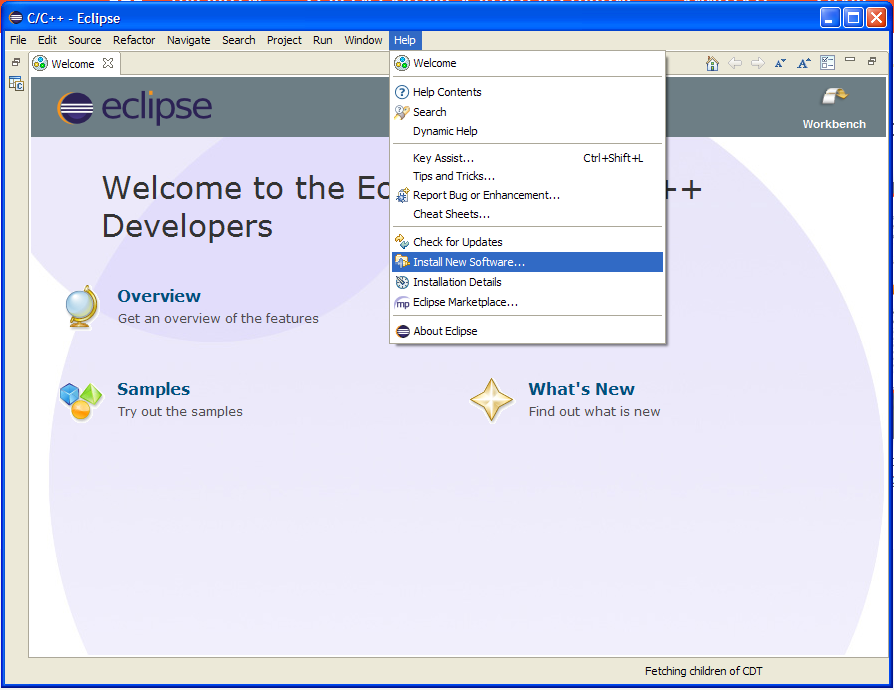Reduce font size with small A icon
This screenshot has height=690, width=894.
[x=781, y=63]
